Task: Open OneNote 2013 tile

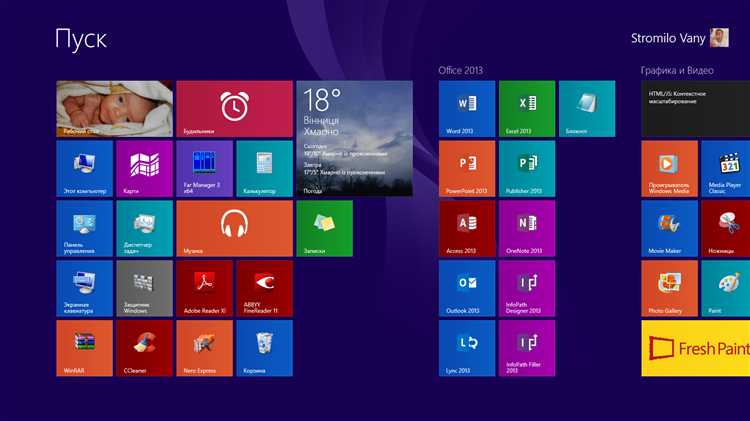Action: click(527, 229)
